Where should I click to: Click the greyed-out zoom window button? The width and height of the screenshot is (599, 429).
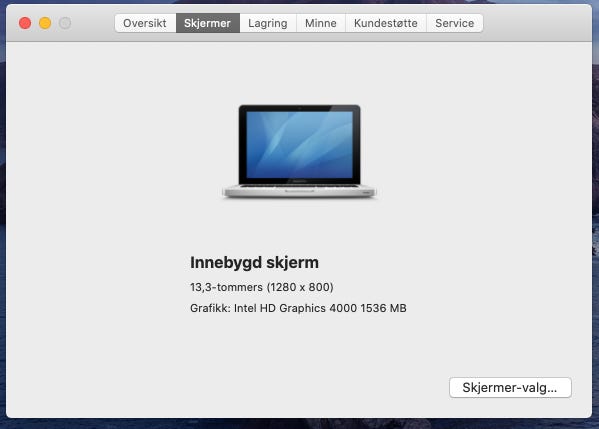65,23
